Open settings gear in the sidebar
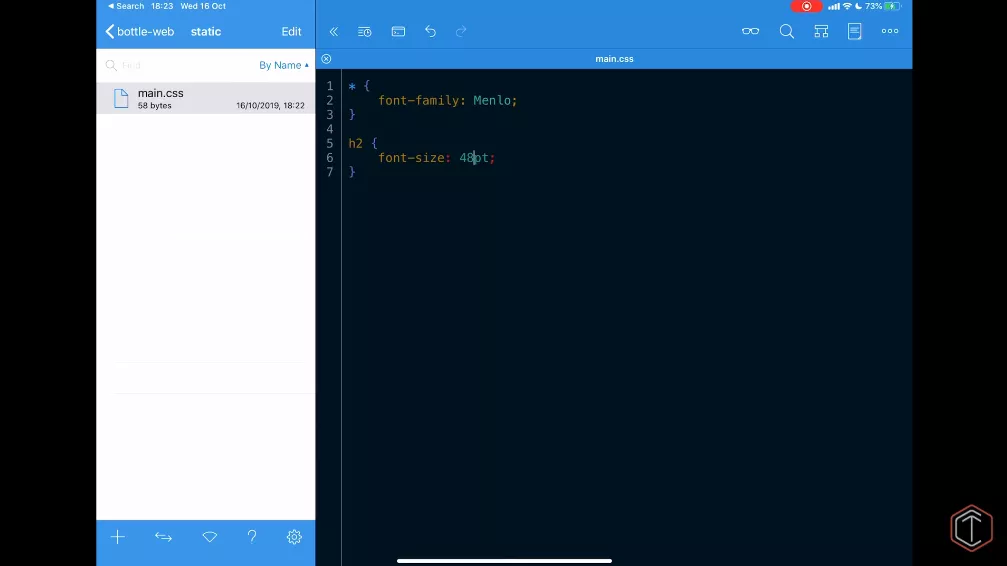 [x=294, y=537]
